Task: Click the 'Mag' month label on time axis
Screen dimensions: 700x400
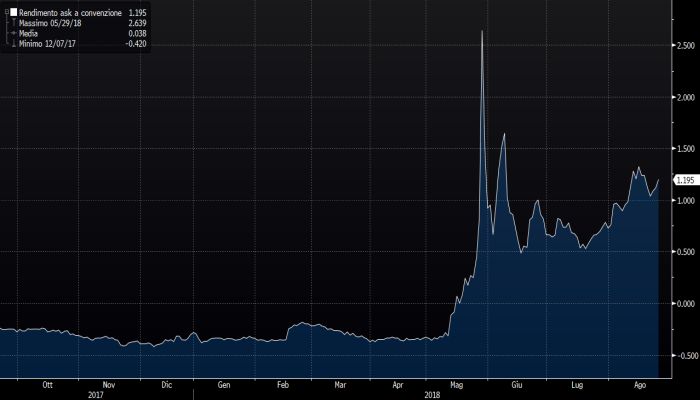Action: point(458,383)
